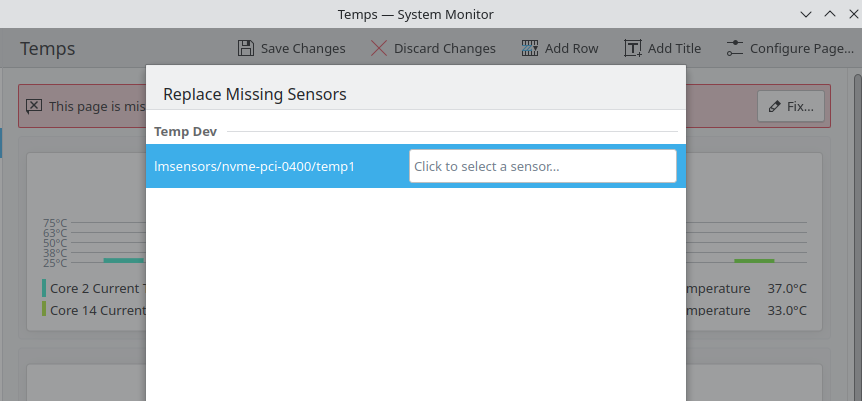Click the Temp Dev section header
This screenshot has height=401, width=862.
185,131
